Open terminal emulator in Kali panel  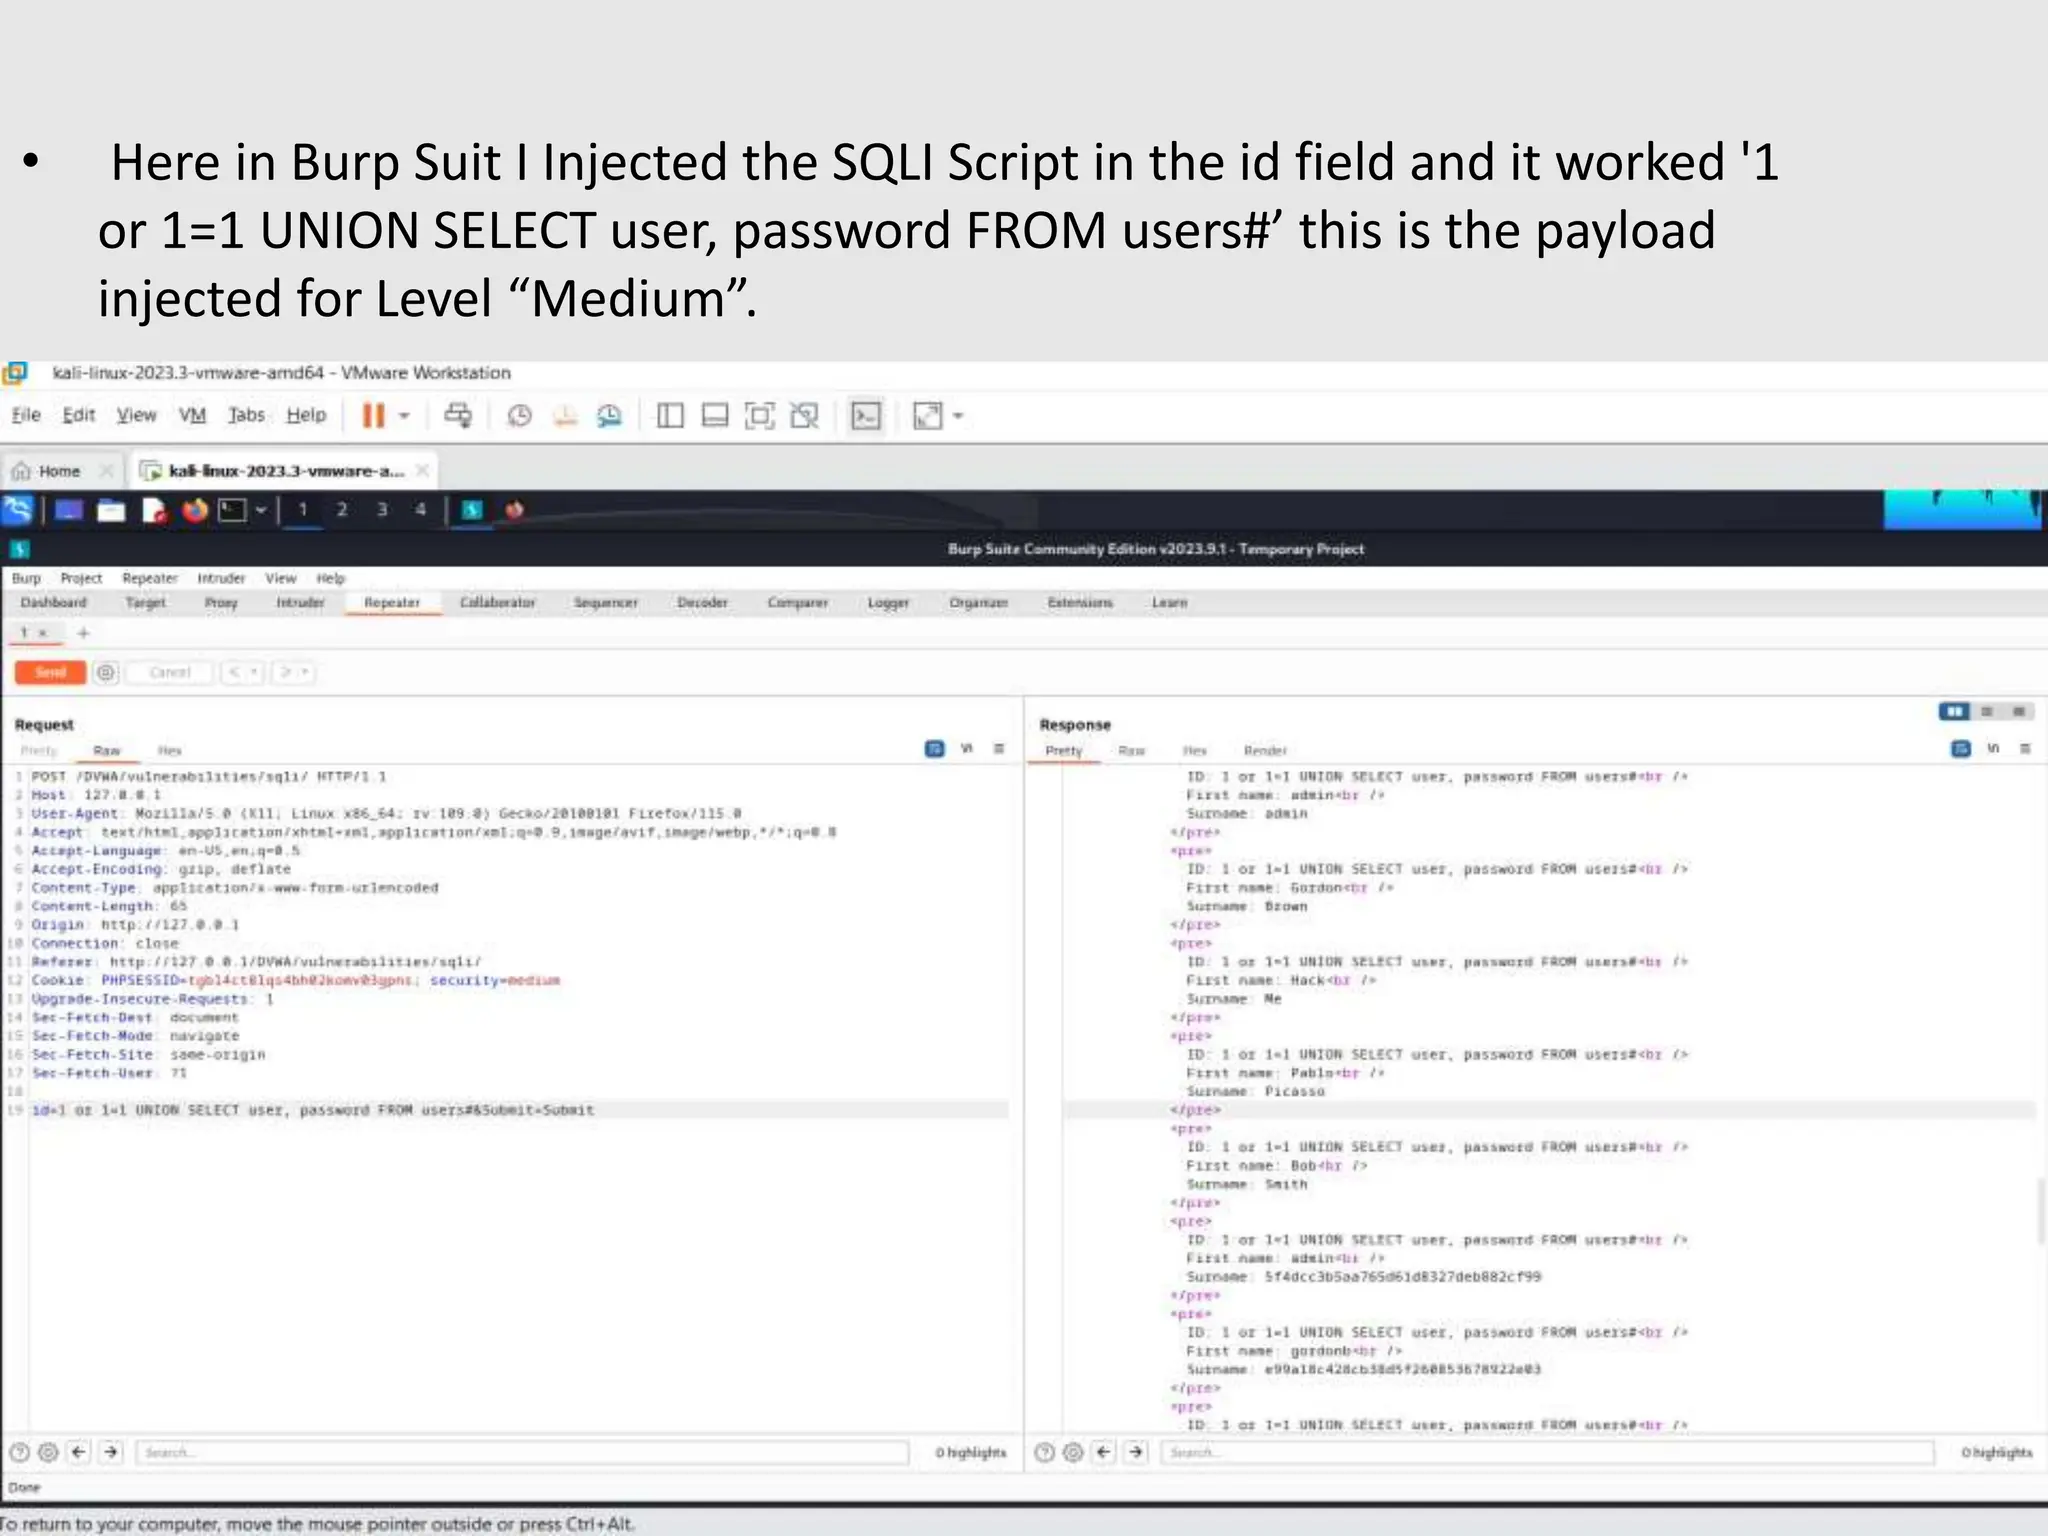coord(232,510)
